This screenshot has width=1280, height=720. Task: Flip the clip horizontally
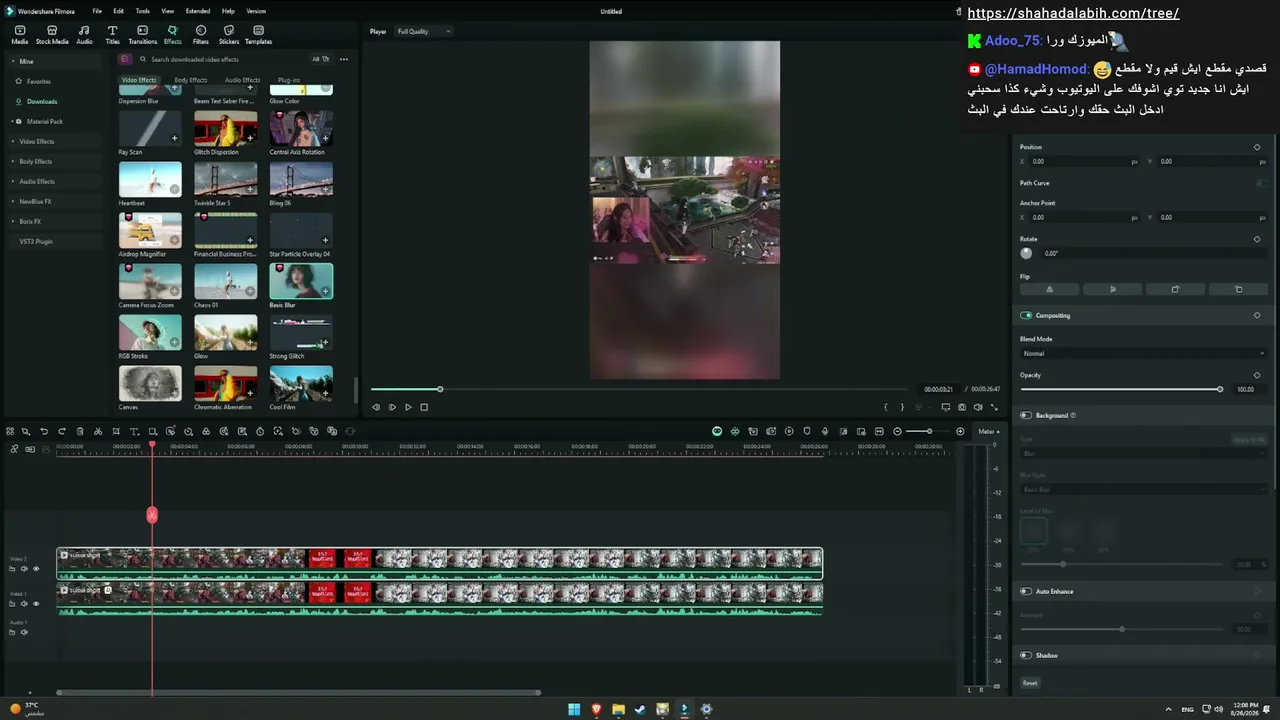(x=1049, y=289)
